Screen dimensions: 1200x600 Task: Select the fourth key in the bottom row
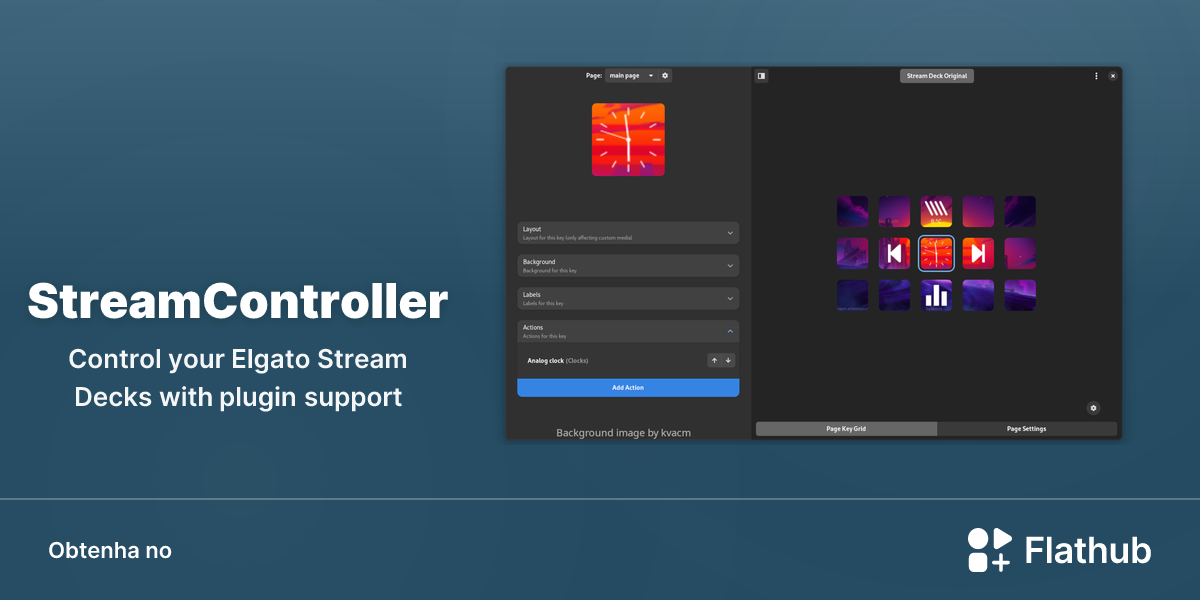click(x=978, y=295)
